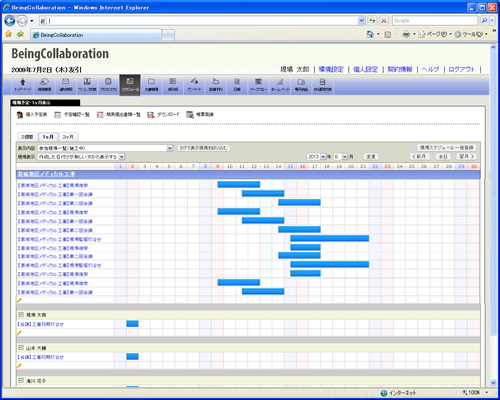Go to next month with 翌月 button

(x=466, y=157)
